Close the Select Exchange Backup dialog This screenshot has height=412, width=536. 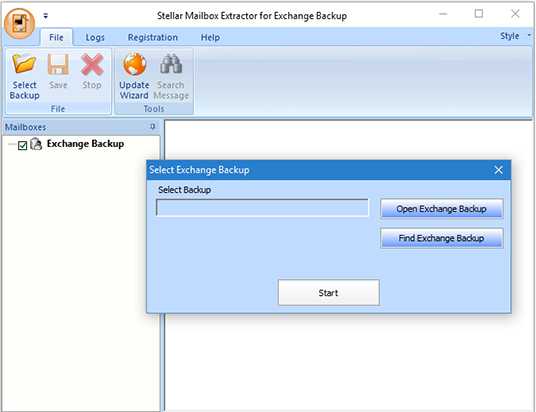[498, 170]
